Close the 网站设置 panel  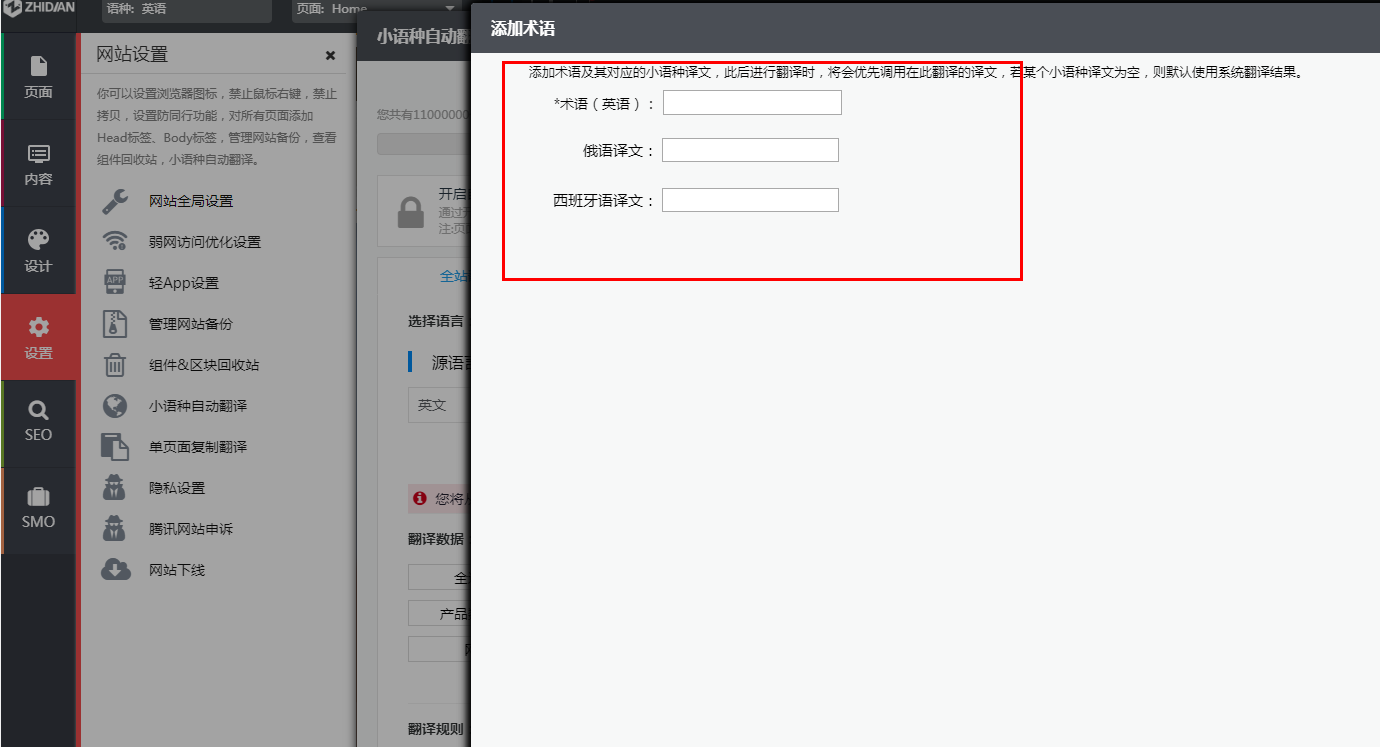coord(330,55)
